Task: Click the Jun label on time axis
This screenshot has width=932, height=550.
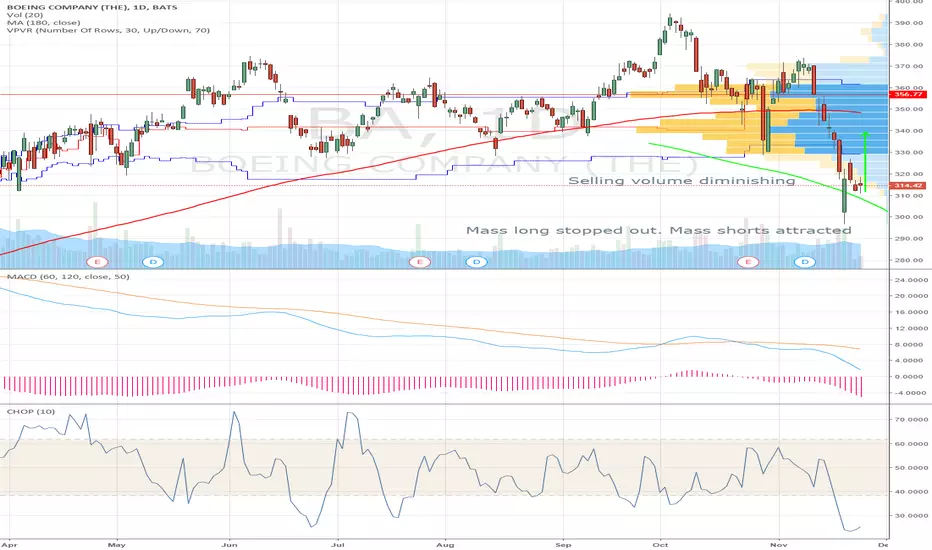Action: 229,544
